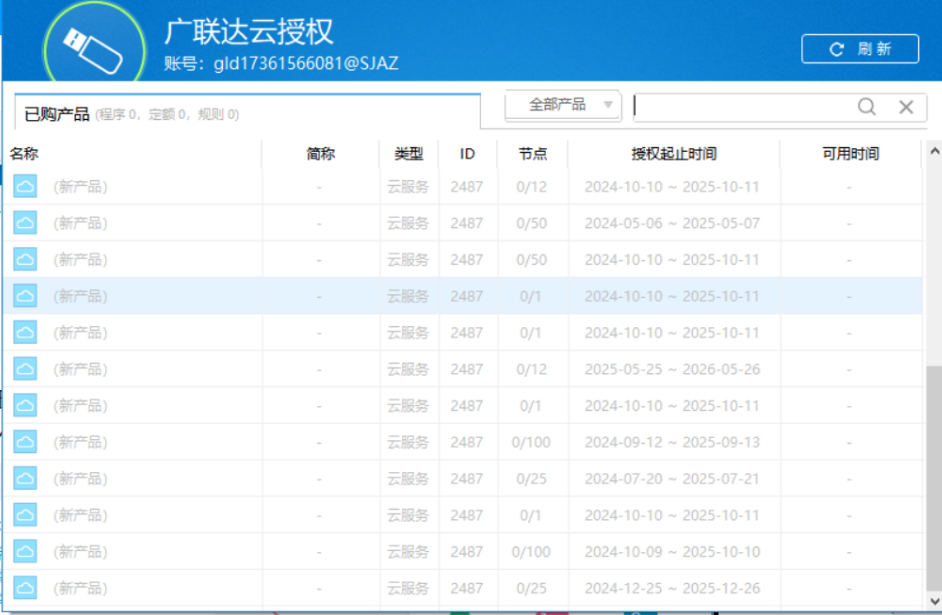Sort by the 授权起止时间 column header

(x=673, y=154)
